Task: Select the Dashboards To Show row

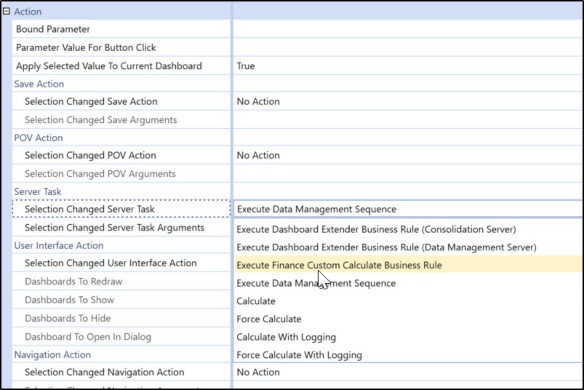Action: 121,300
